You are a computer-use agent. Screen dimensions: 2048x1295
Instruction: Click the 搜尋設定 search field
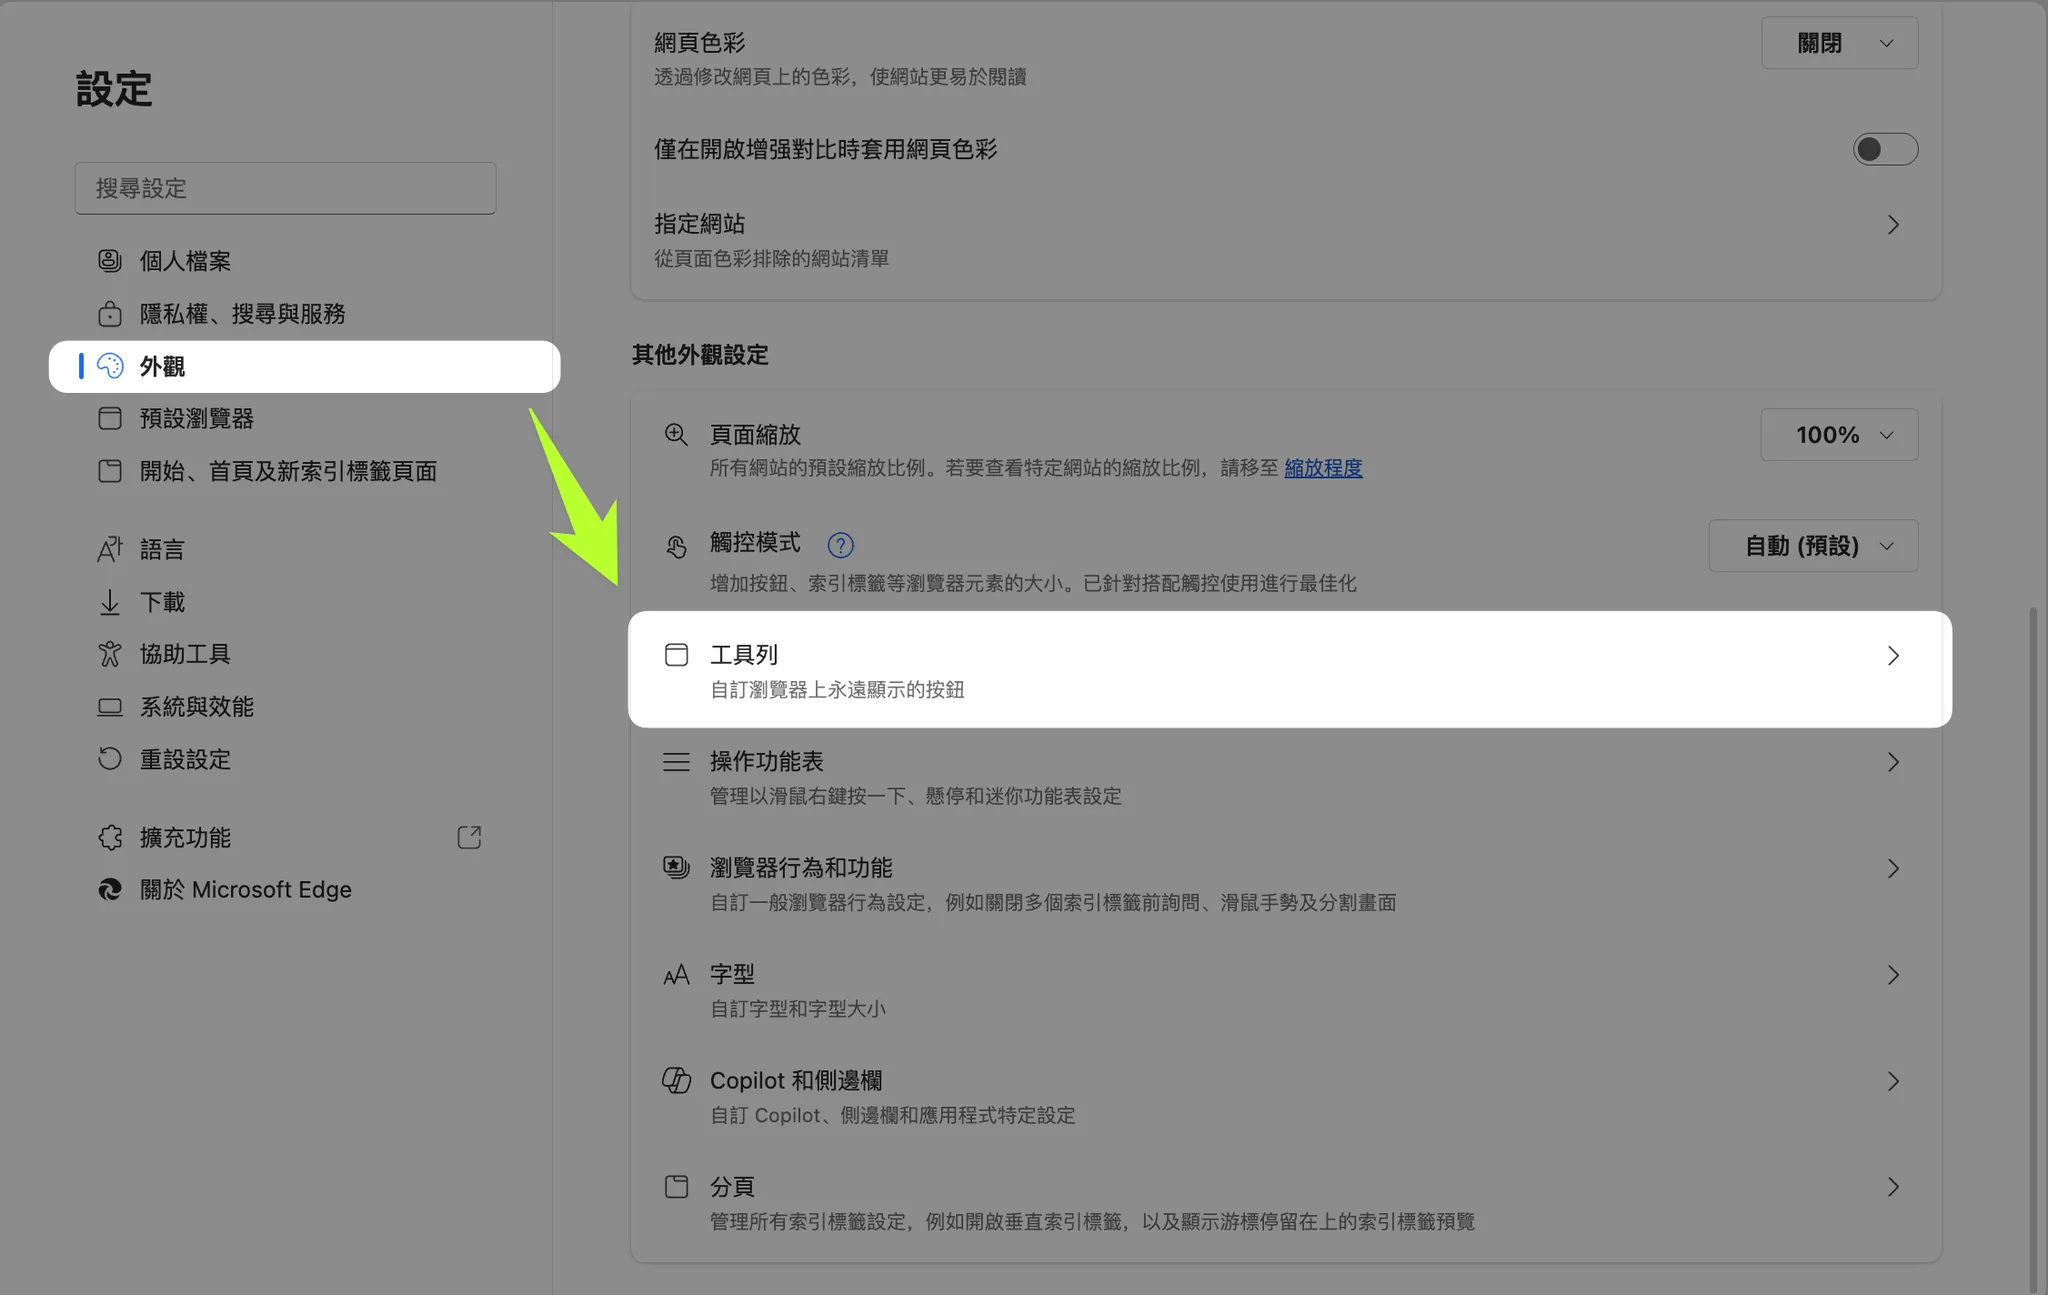285,188
